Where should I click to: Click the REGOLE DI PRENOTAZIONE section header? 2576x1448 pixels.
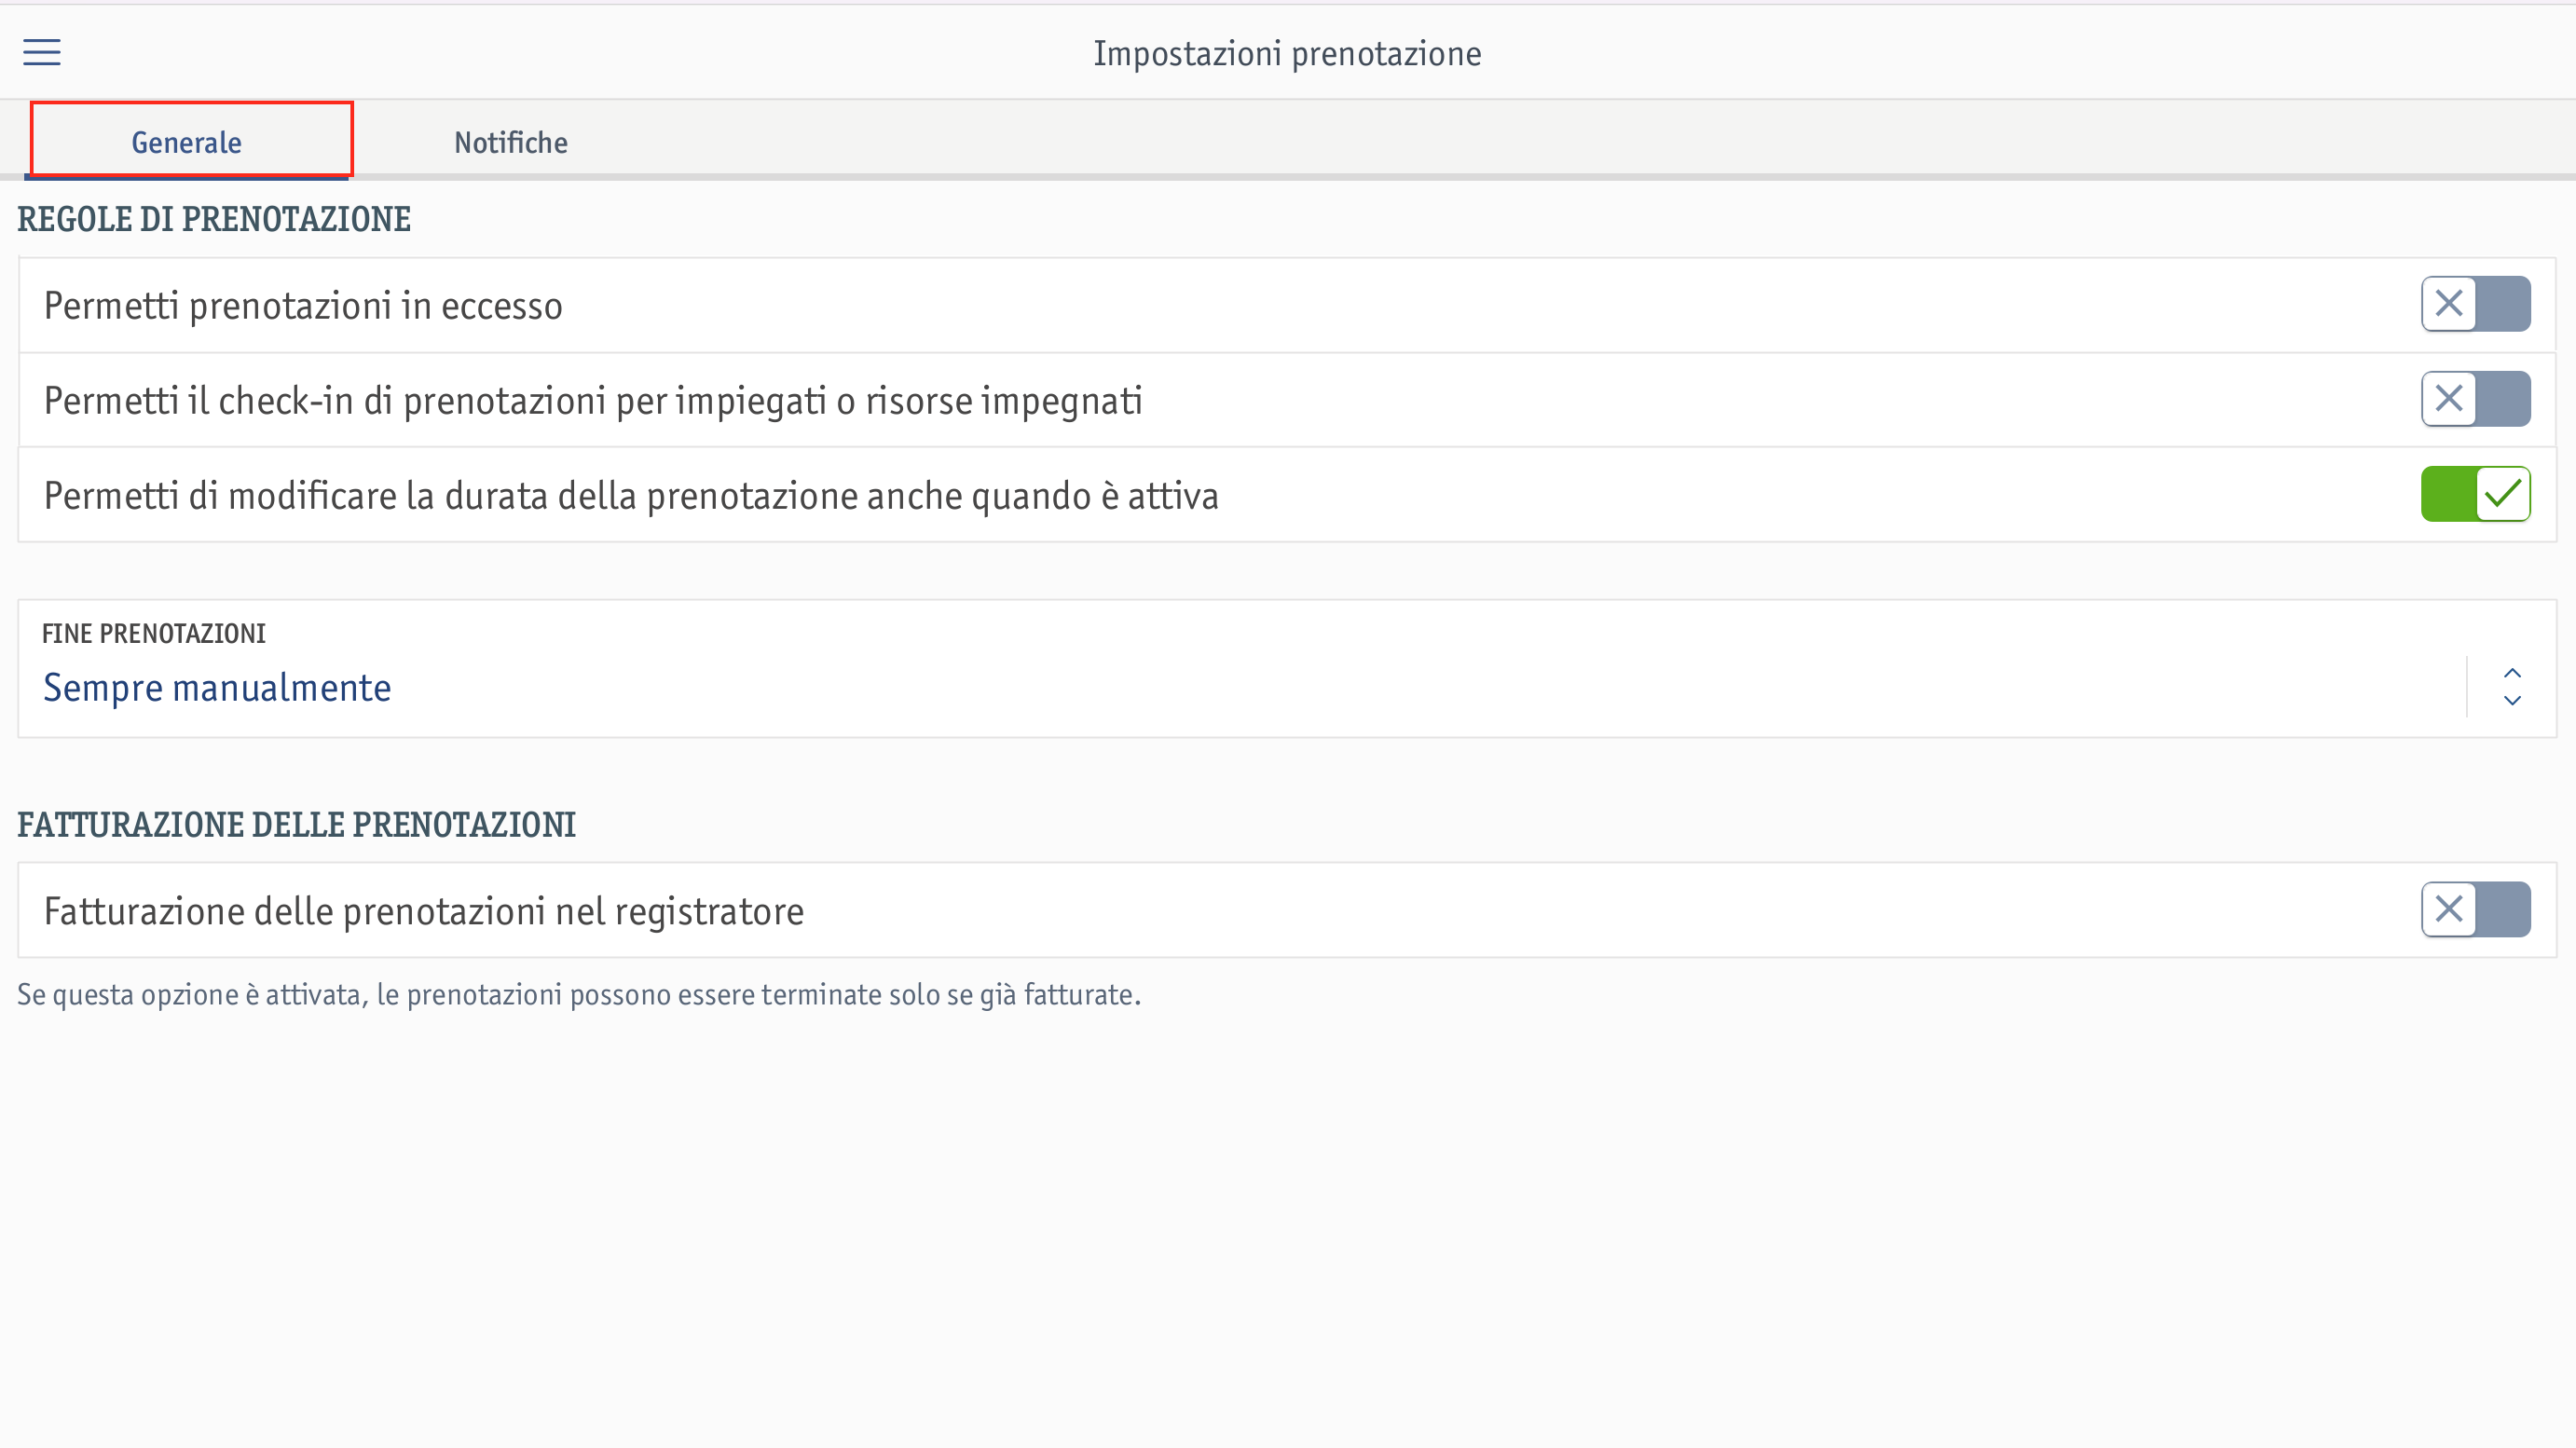214,219
